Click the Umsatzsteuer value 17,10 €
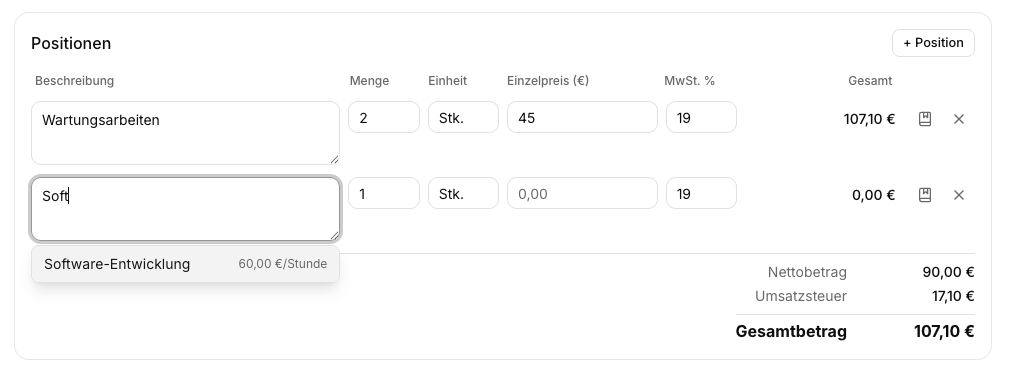The image size is (1010, 382). tap(953, 296)
